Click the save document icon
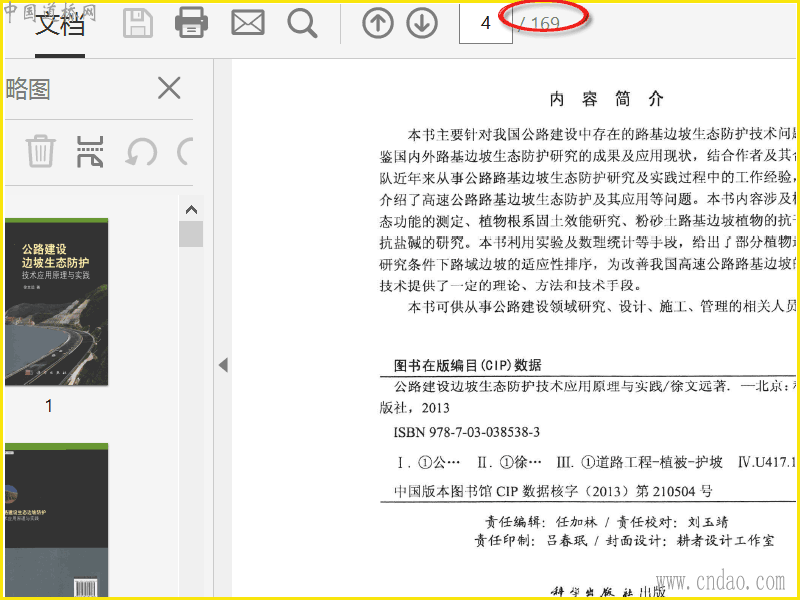The height and width of the screenshot is (600, 800). pyautogui.click(x=138, y=23)
